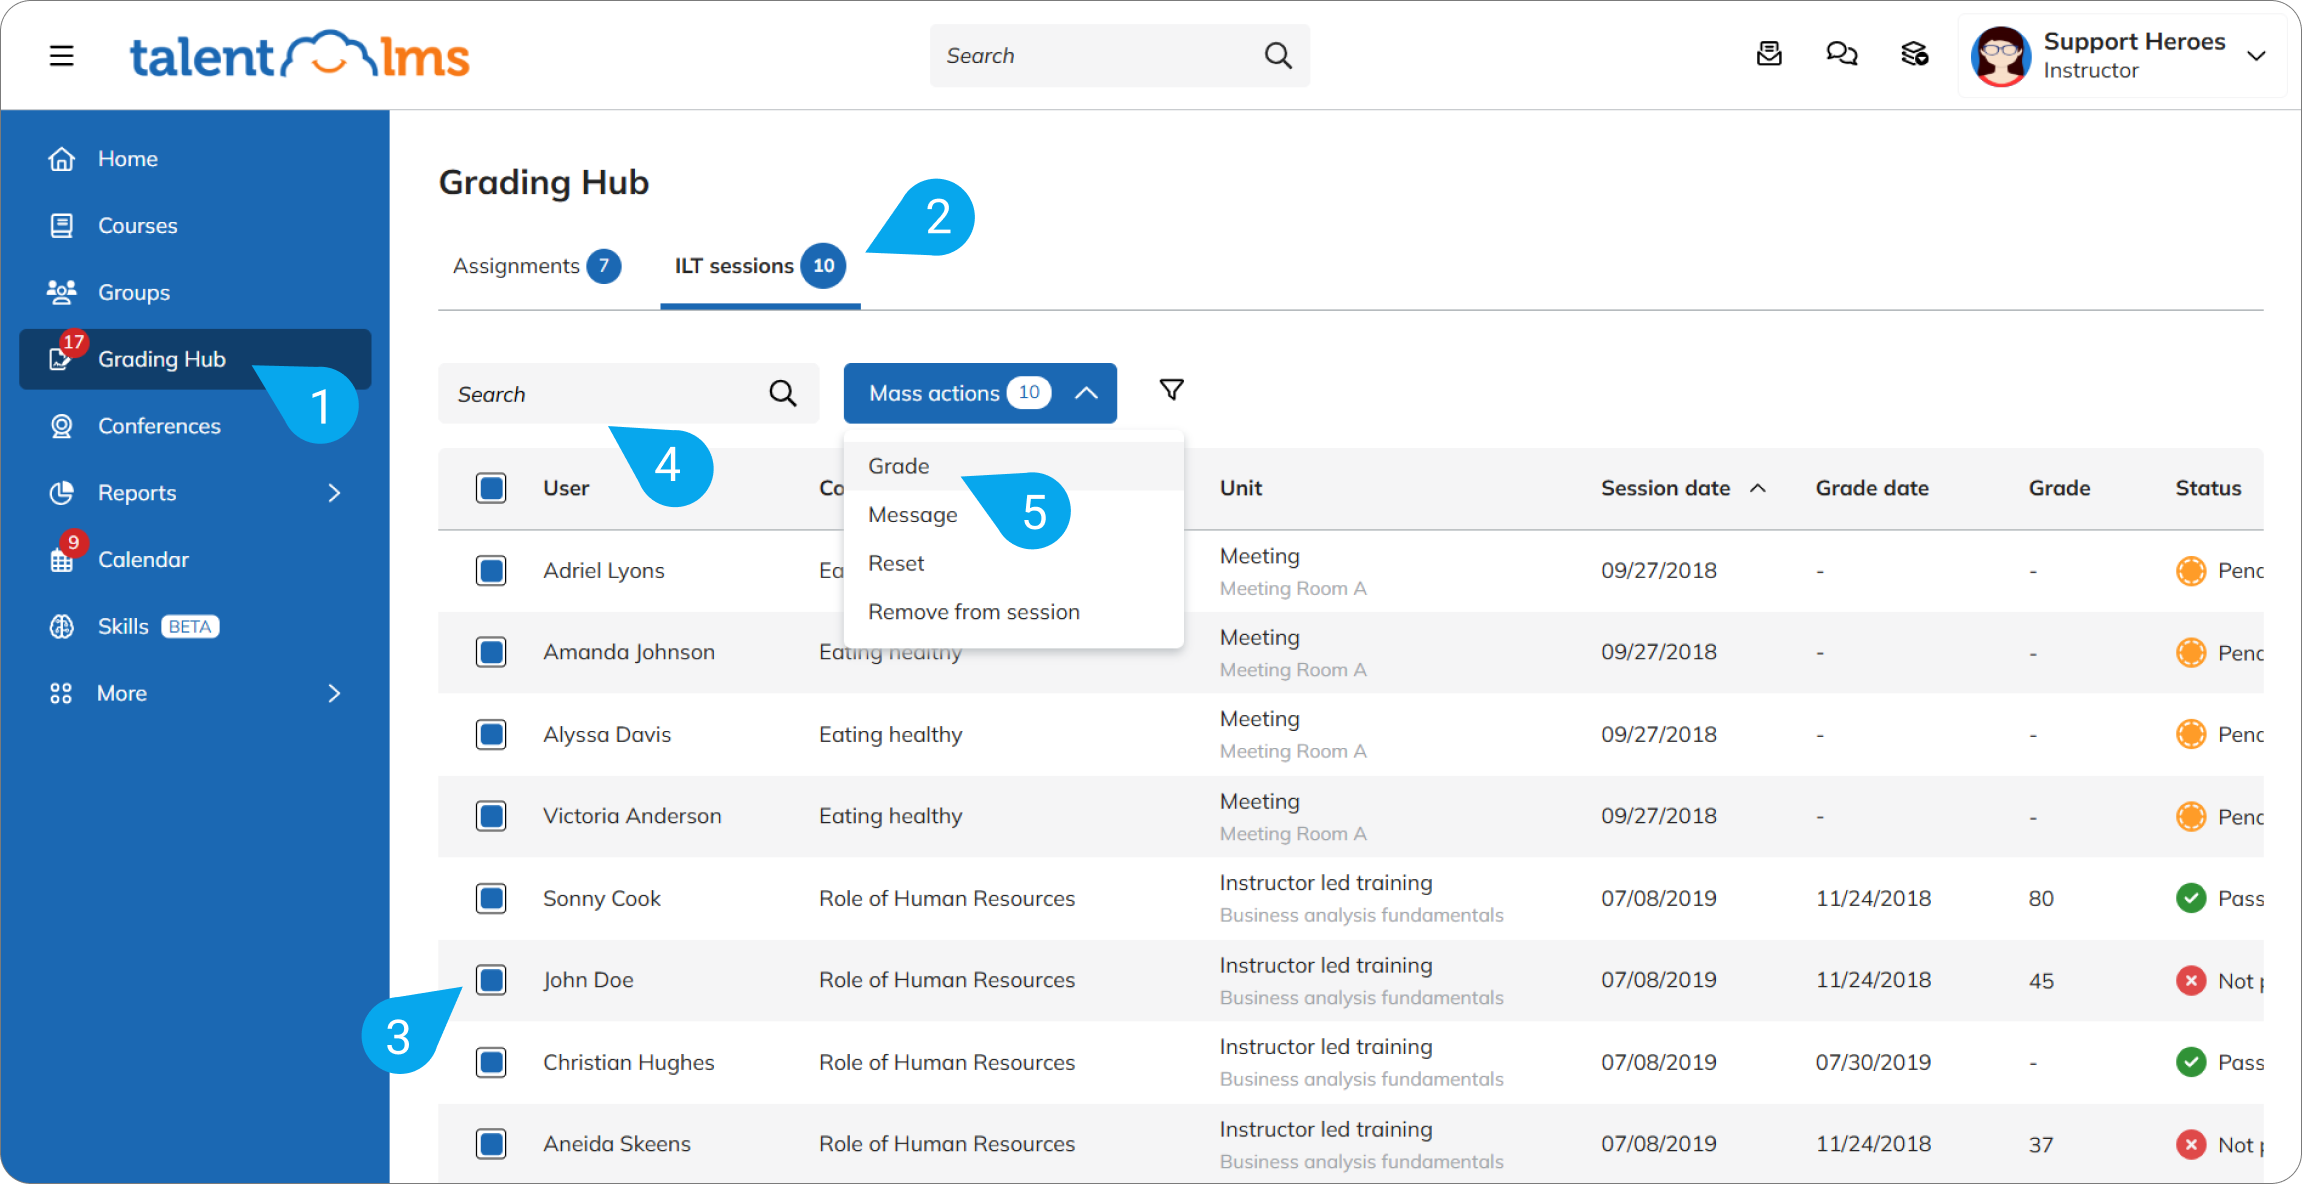The width and height of the screenshot is (2302, 1184).
Task: Click Pending status icon for Amanda Johnson
Action: 2191,653
